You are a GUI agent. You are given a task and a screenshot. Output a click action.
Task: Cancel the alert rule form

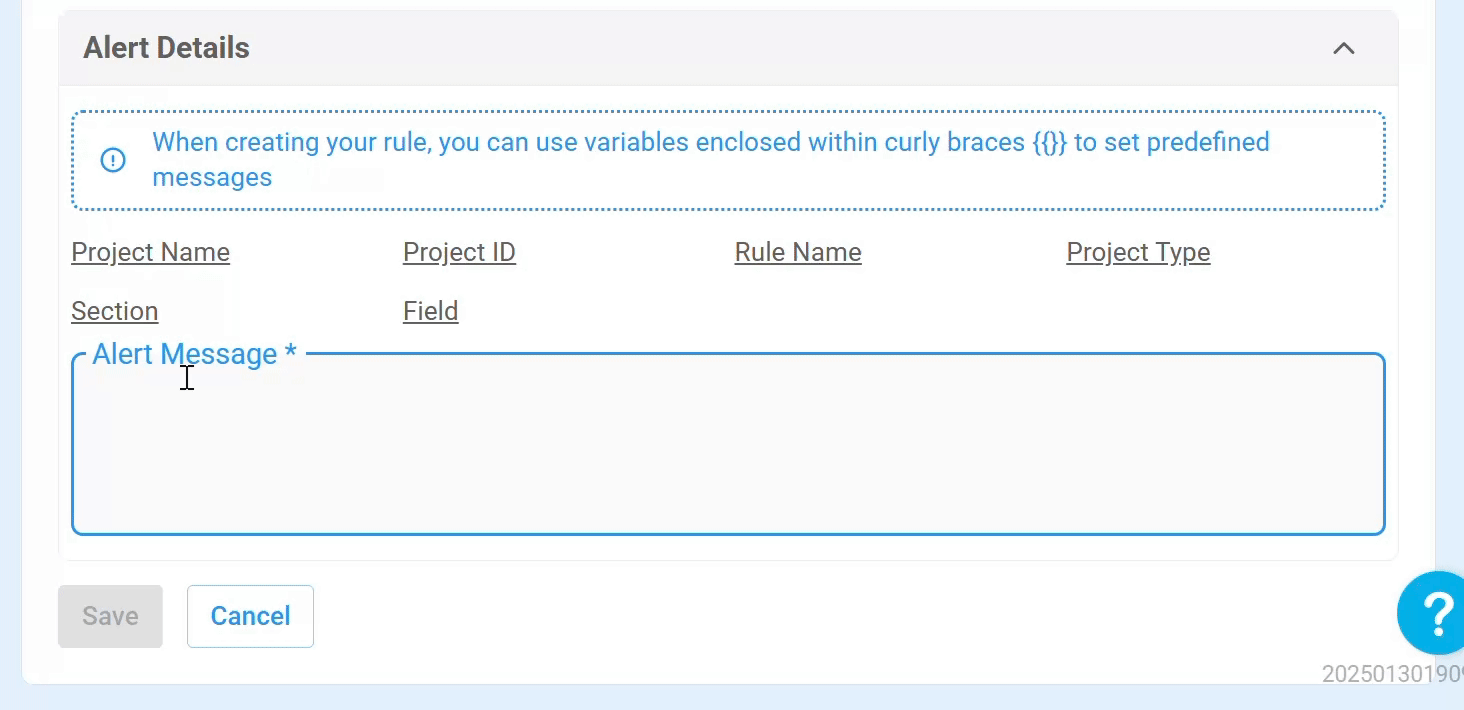(250, 616)
